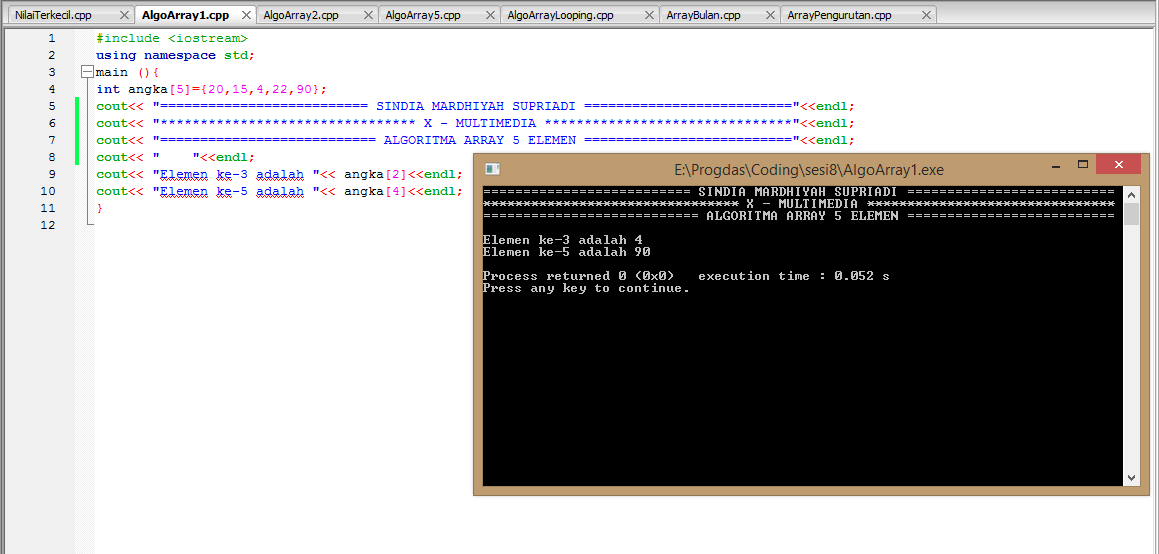Viewport: 1159px width, 554px height.
Task: Close the NilaiTerkecil.cpp tab
Action: click(124, 16)
